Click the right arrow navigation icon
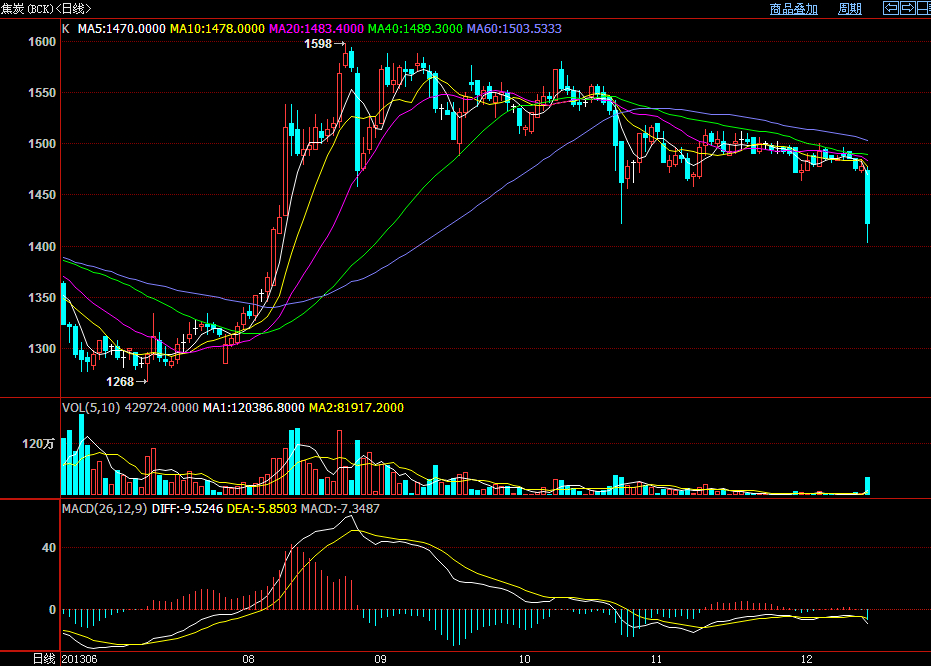The height and width of the screenshot is (666, 931). (x=908, y=8)
